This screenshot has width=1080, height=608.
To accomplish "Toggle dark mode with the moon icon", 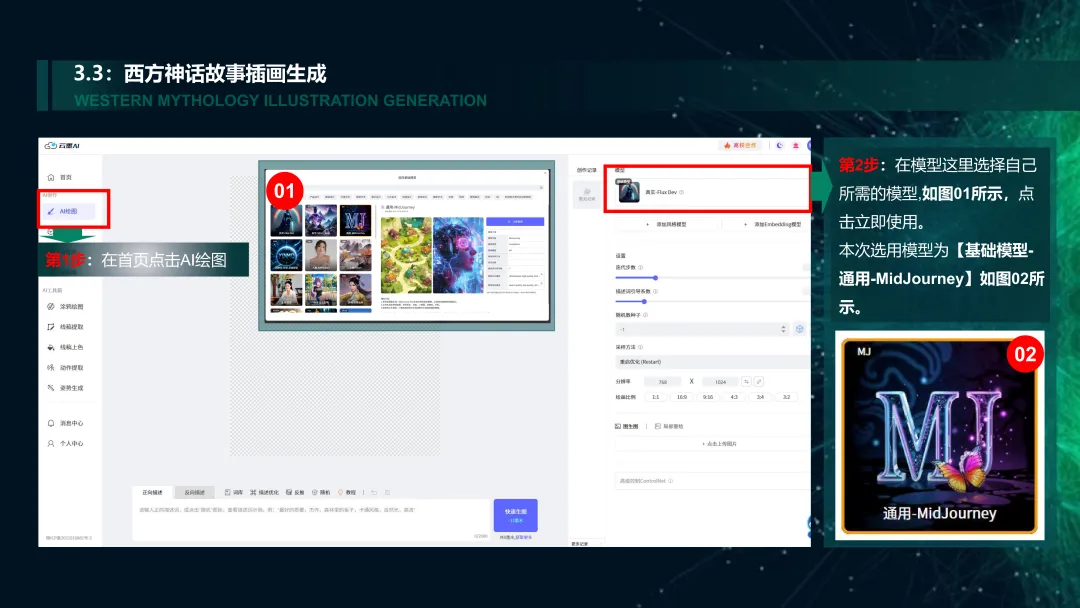I will [780, 146].
